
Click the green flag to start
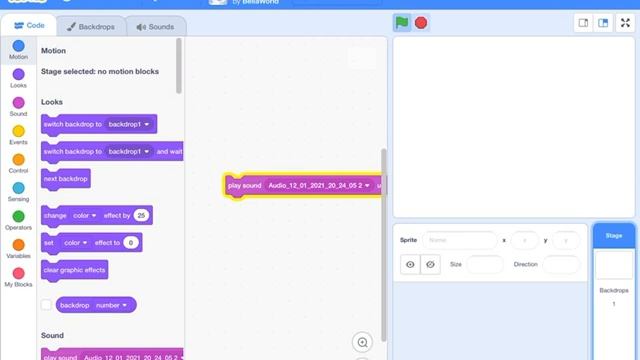402,23
